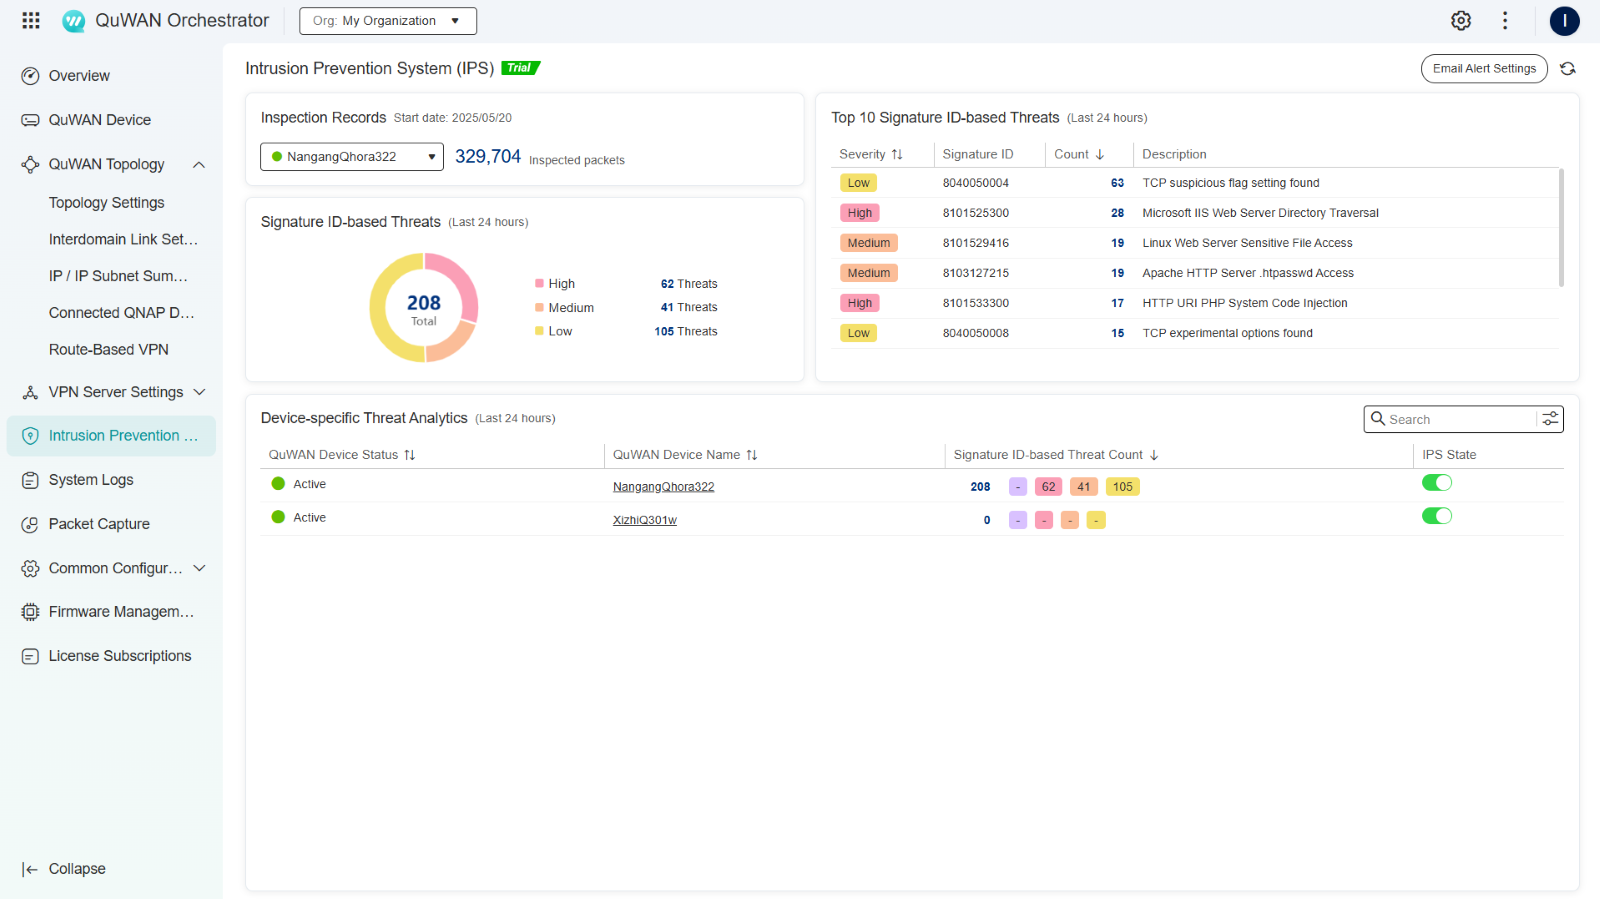The width and height of the screenshot is (1600, 899).
Task: Open the search filter options icon
Action: tap(1550, 419)
